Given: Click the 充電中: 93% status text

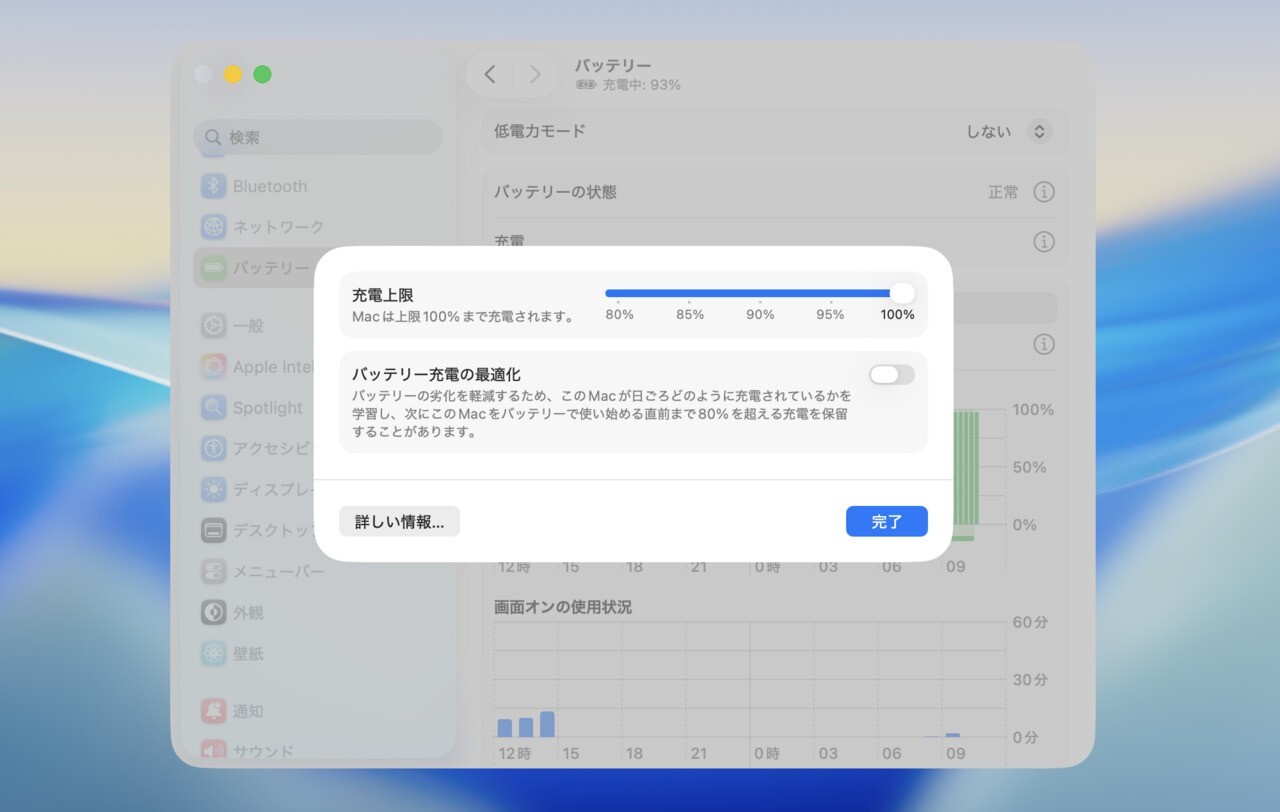Looking at the screenshot, I should click(x=641, y=85).
